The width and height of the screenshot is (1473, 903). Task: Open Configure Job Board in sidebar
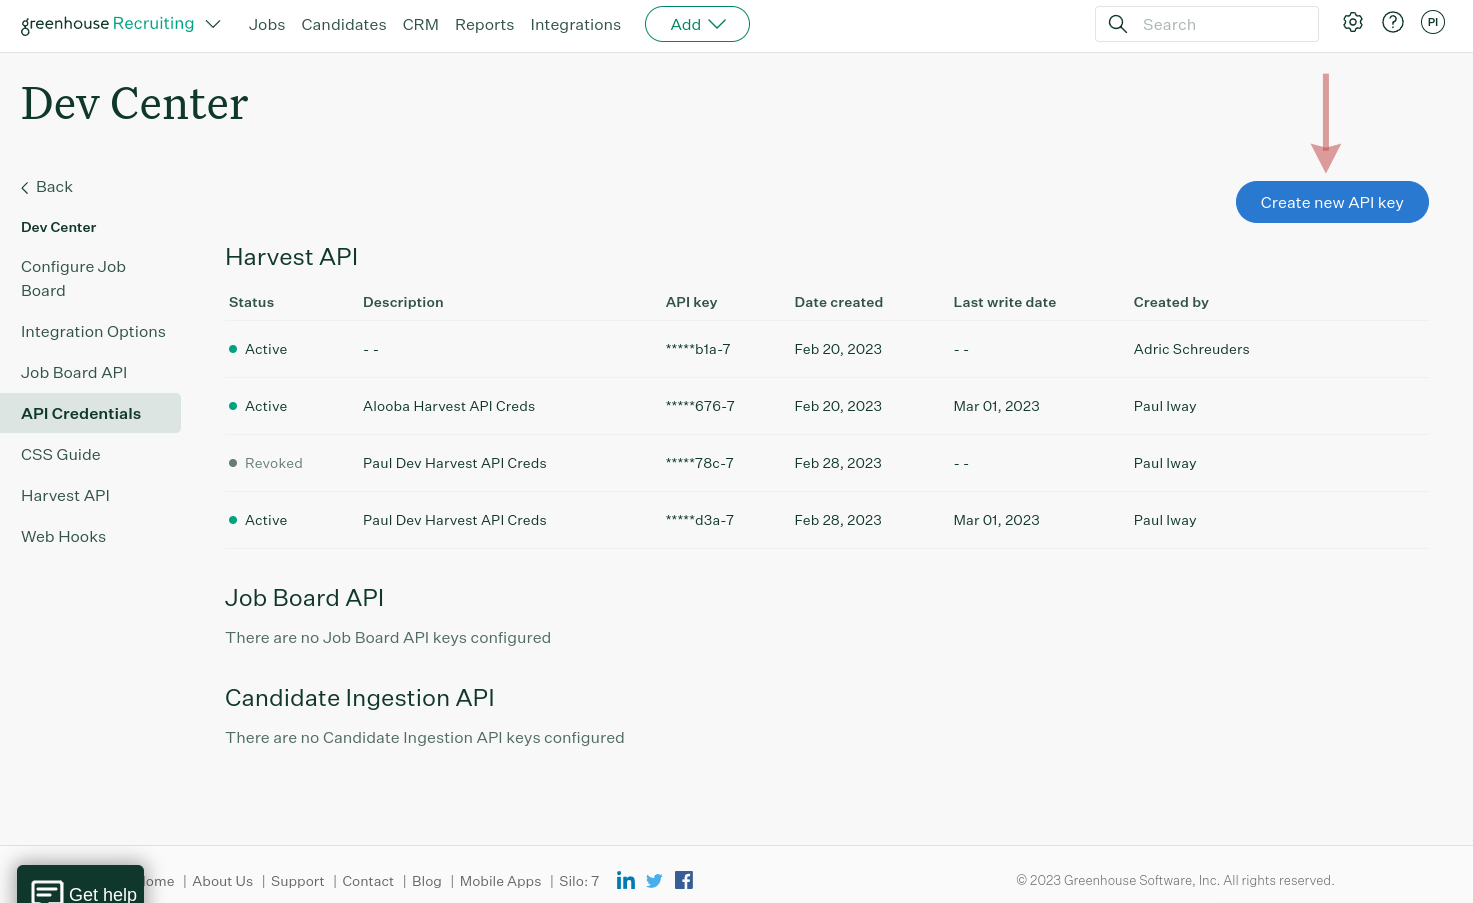point(73,279)
